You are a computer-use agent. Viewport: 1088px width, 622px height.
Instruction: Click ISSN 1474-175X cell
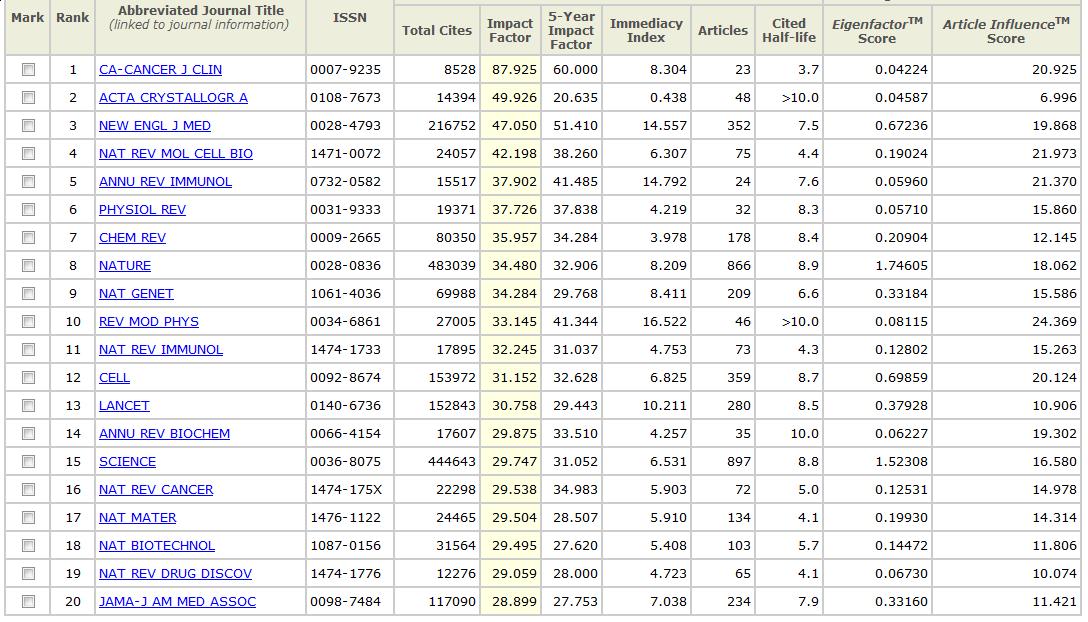(x=346, y=489)
